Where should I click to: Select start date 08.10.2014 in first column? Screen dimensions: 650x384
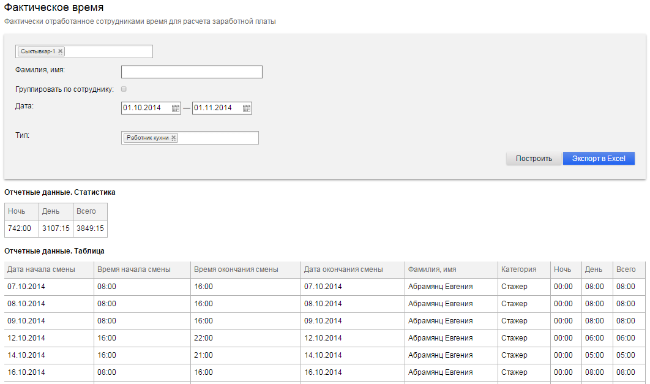pyautogui.click(x=26, y=304)
